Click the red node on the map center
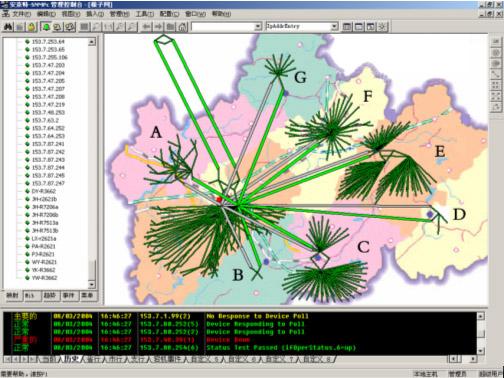Screen dimensions: 504x378 pyautogui.click(x=219, y=199)
